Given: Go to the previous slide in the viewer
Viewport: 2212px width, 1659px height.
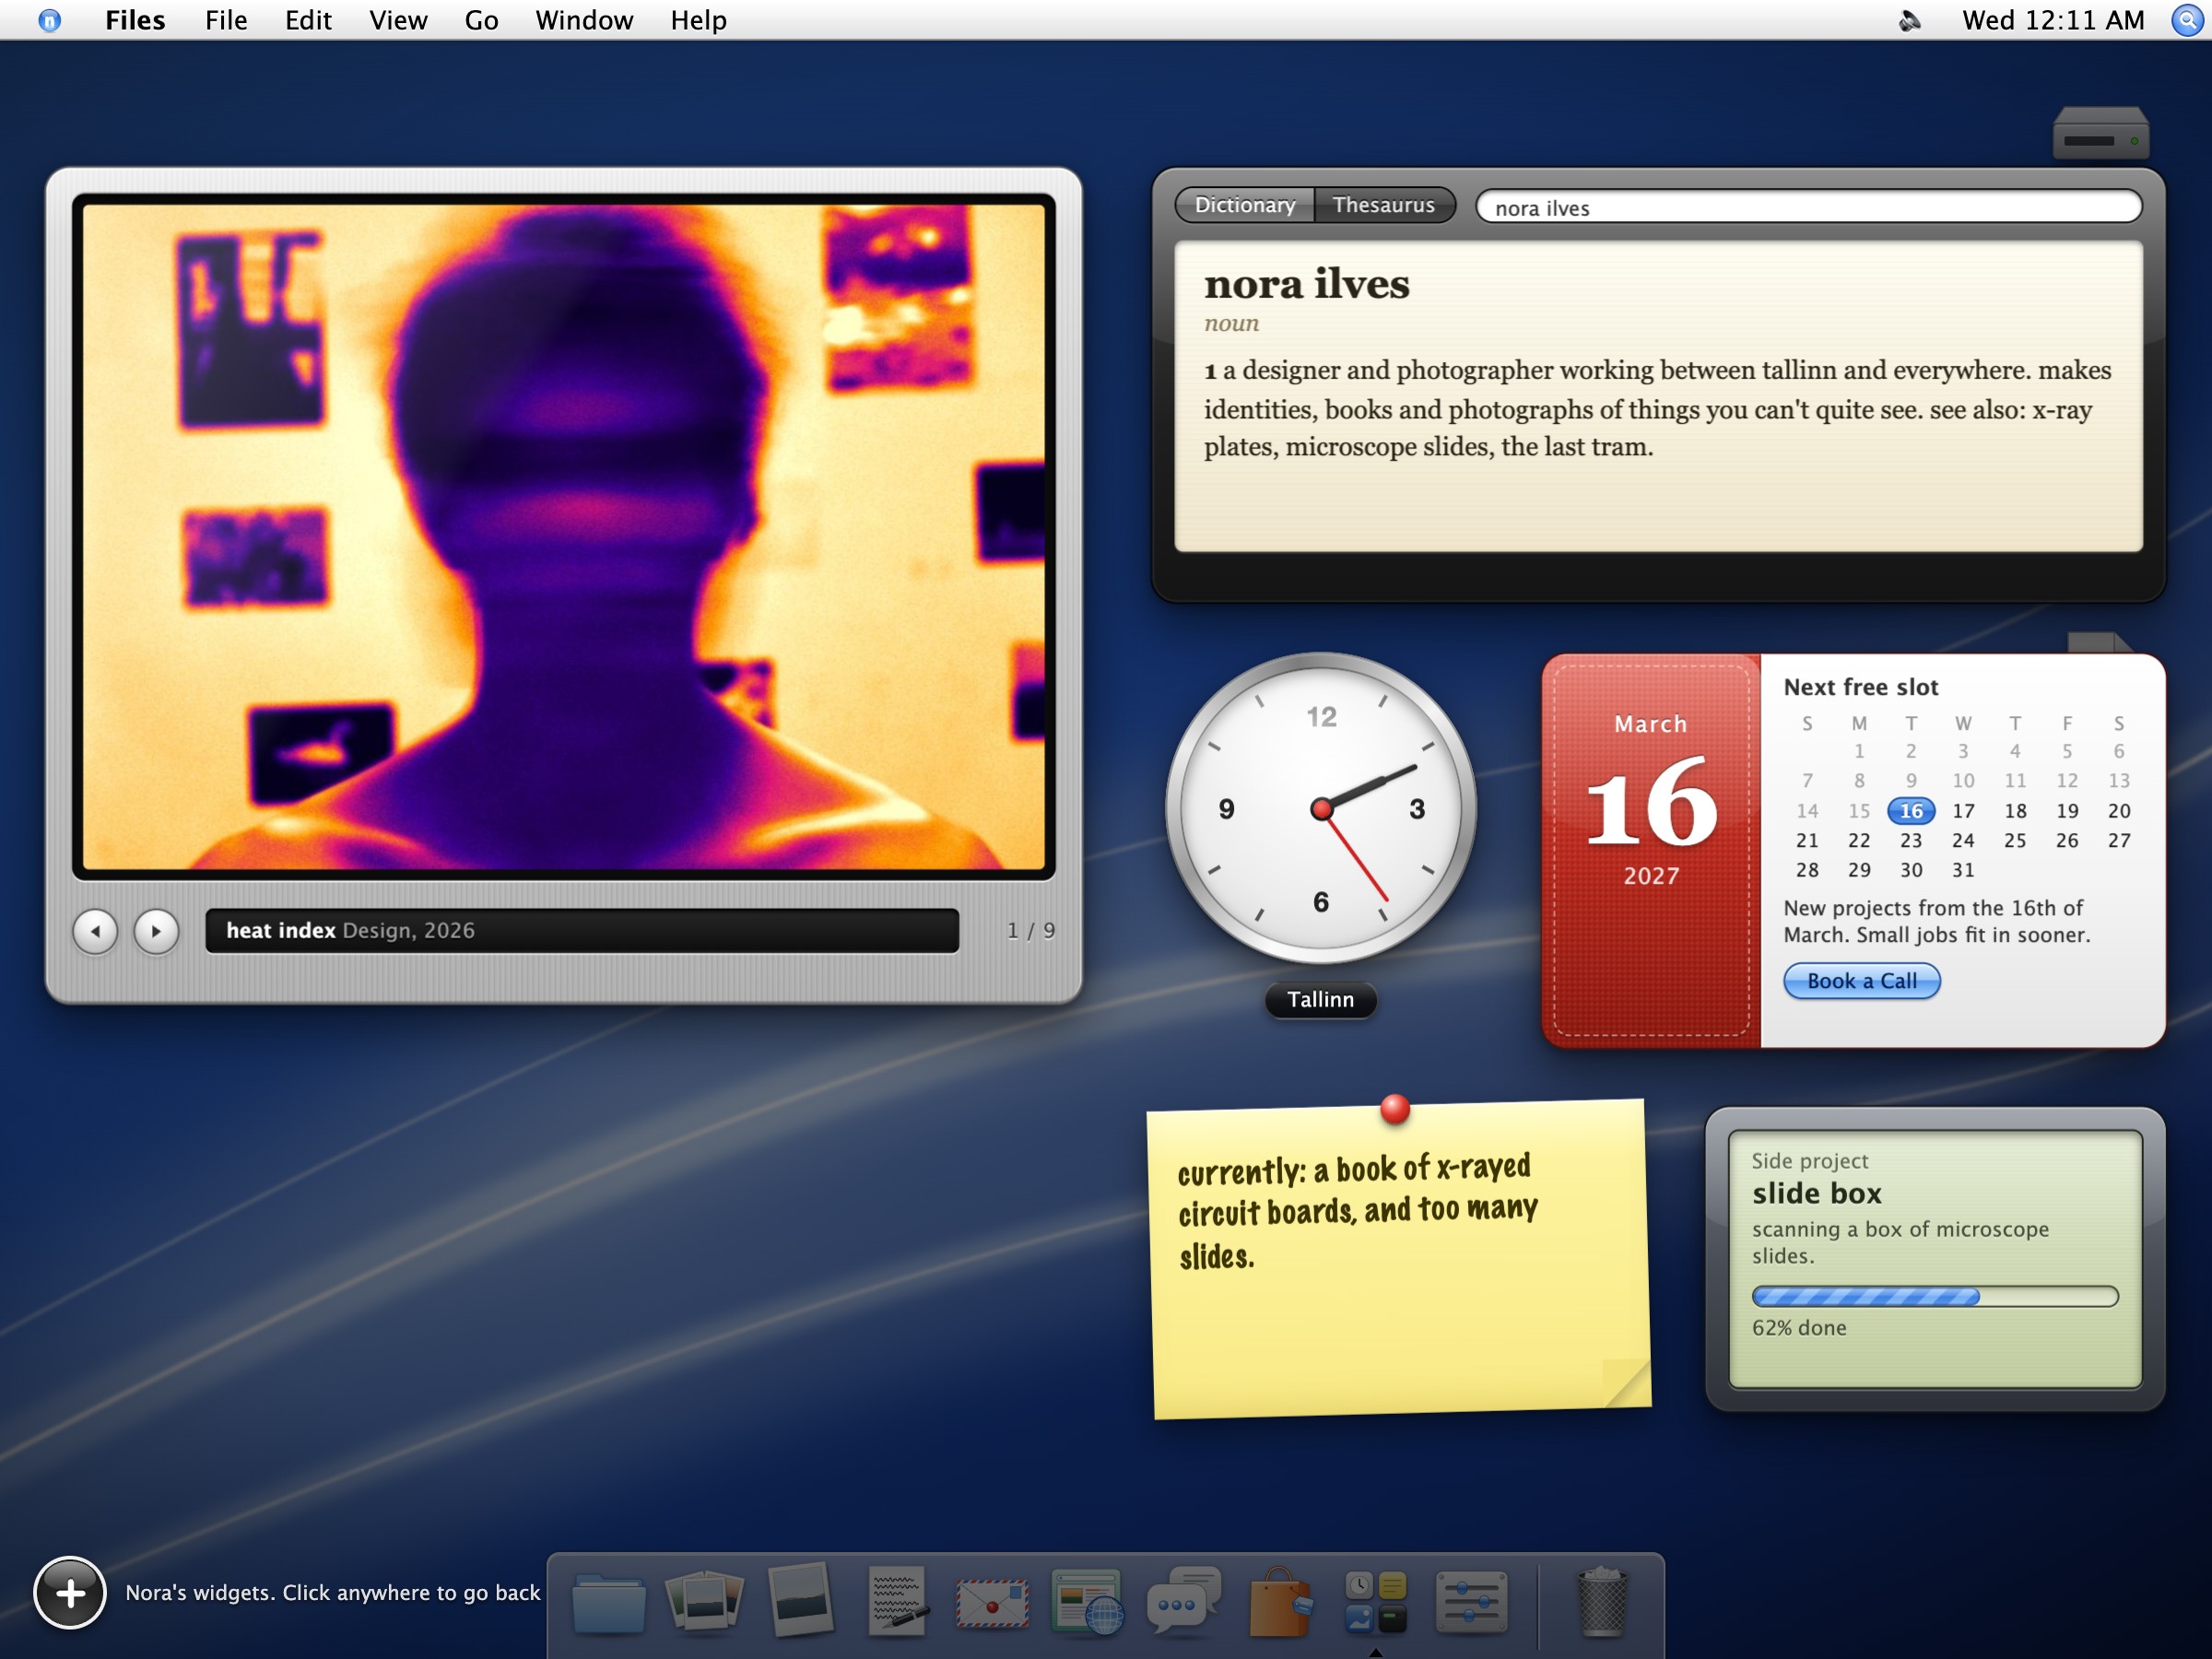Looking at the screenshot, I should pyautogui.click(x=96, y=931).
